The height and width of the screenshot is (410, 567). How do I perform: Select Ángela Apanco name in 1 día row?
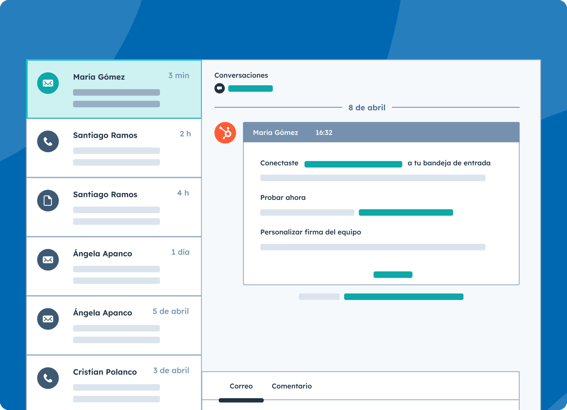[103, 253]
